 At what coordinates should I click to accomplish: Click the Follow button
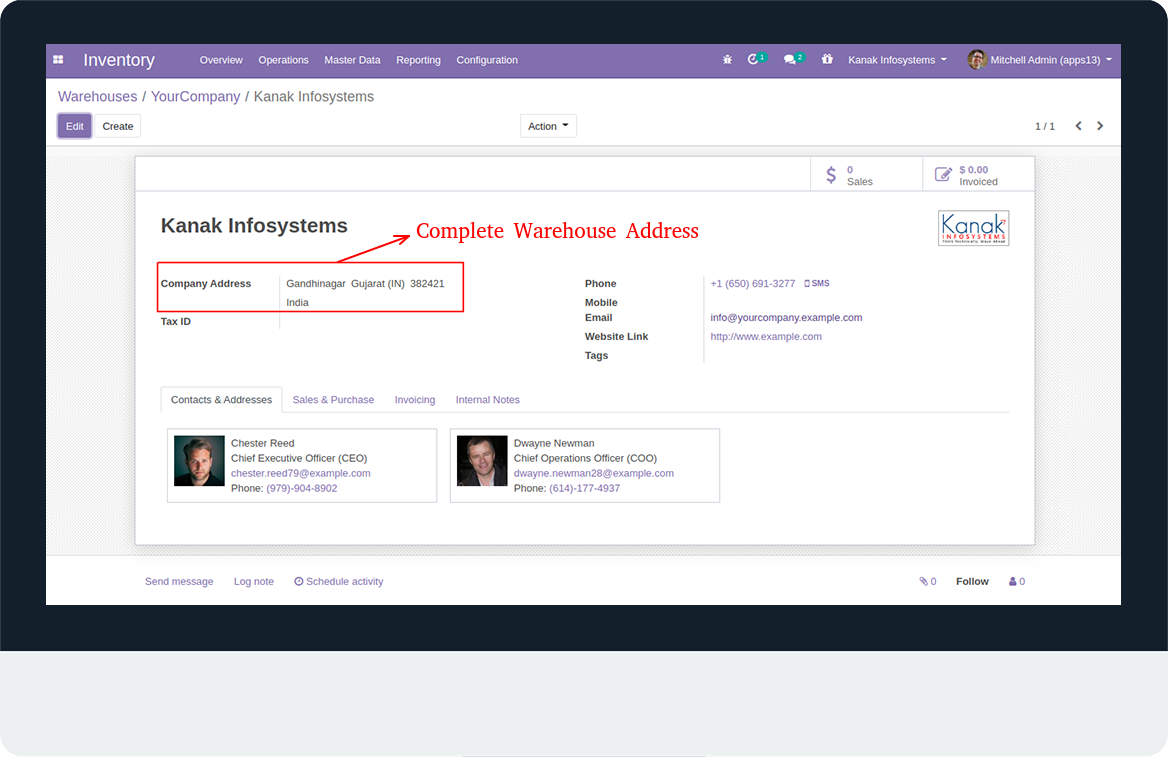click(x=972, y=581)
